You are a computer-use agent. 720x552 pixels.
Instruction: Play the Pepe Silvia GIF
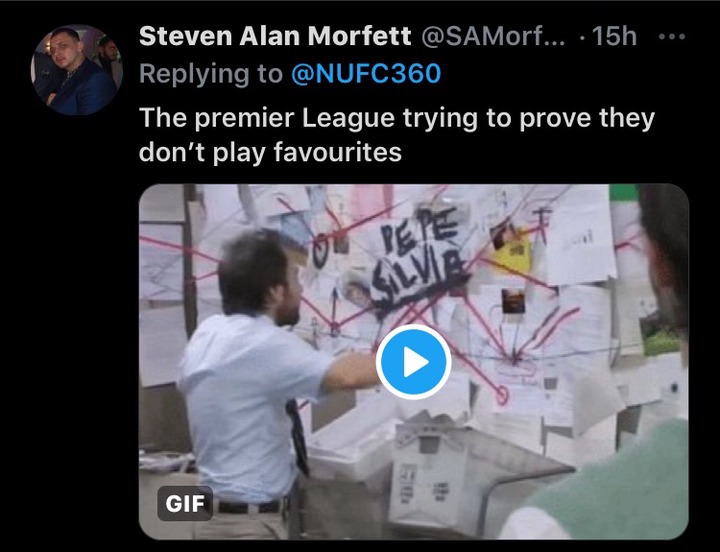coord(413,362)
